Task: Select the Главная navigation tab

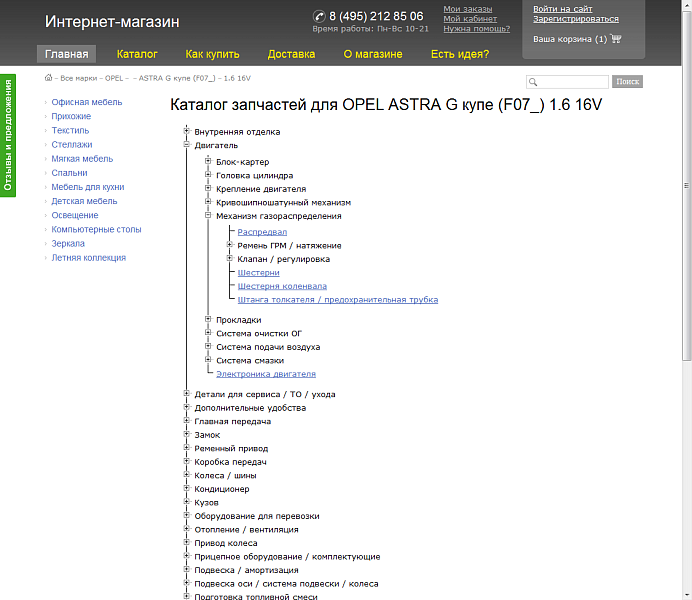Action: click(66, 54)
